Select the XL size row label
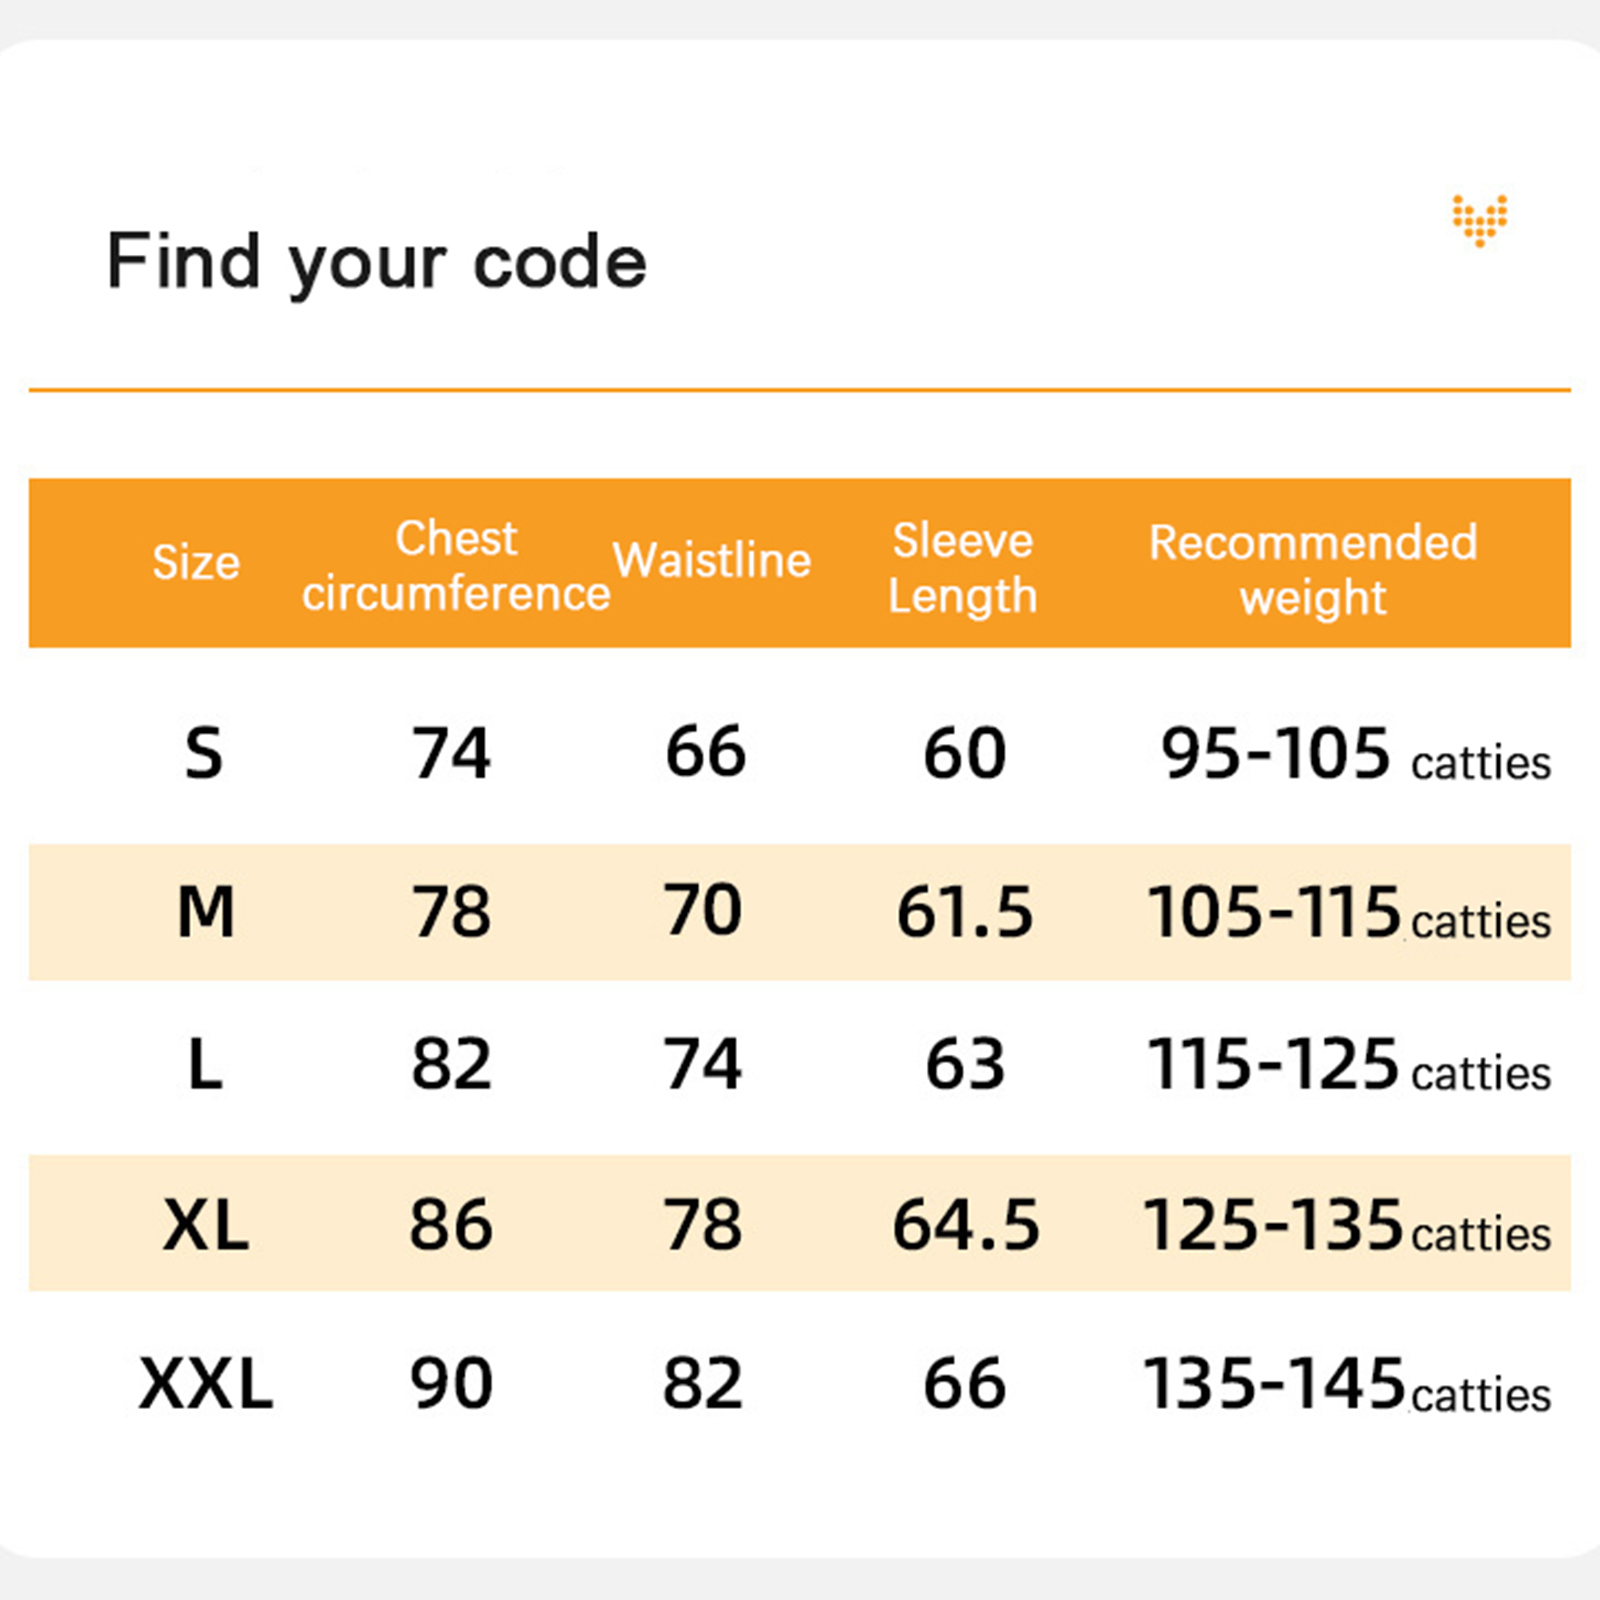This screenshot has width=1600, height=1600. tap(206, 1224)
